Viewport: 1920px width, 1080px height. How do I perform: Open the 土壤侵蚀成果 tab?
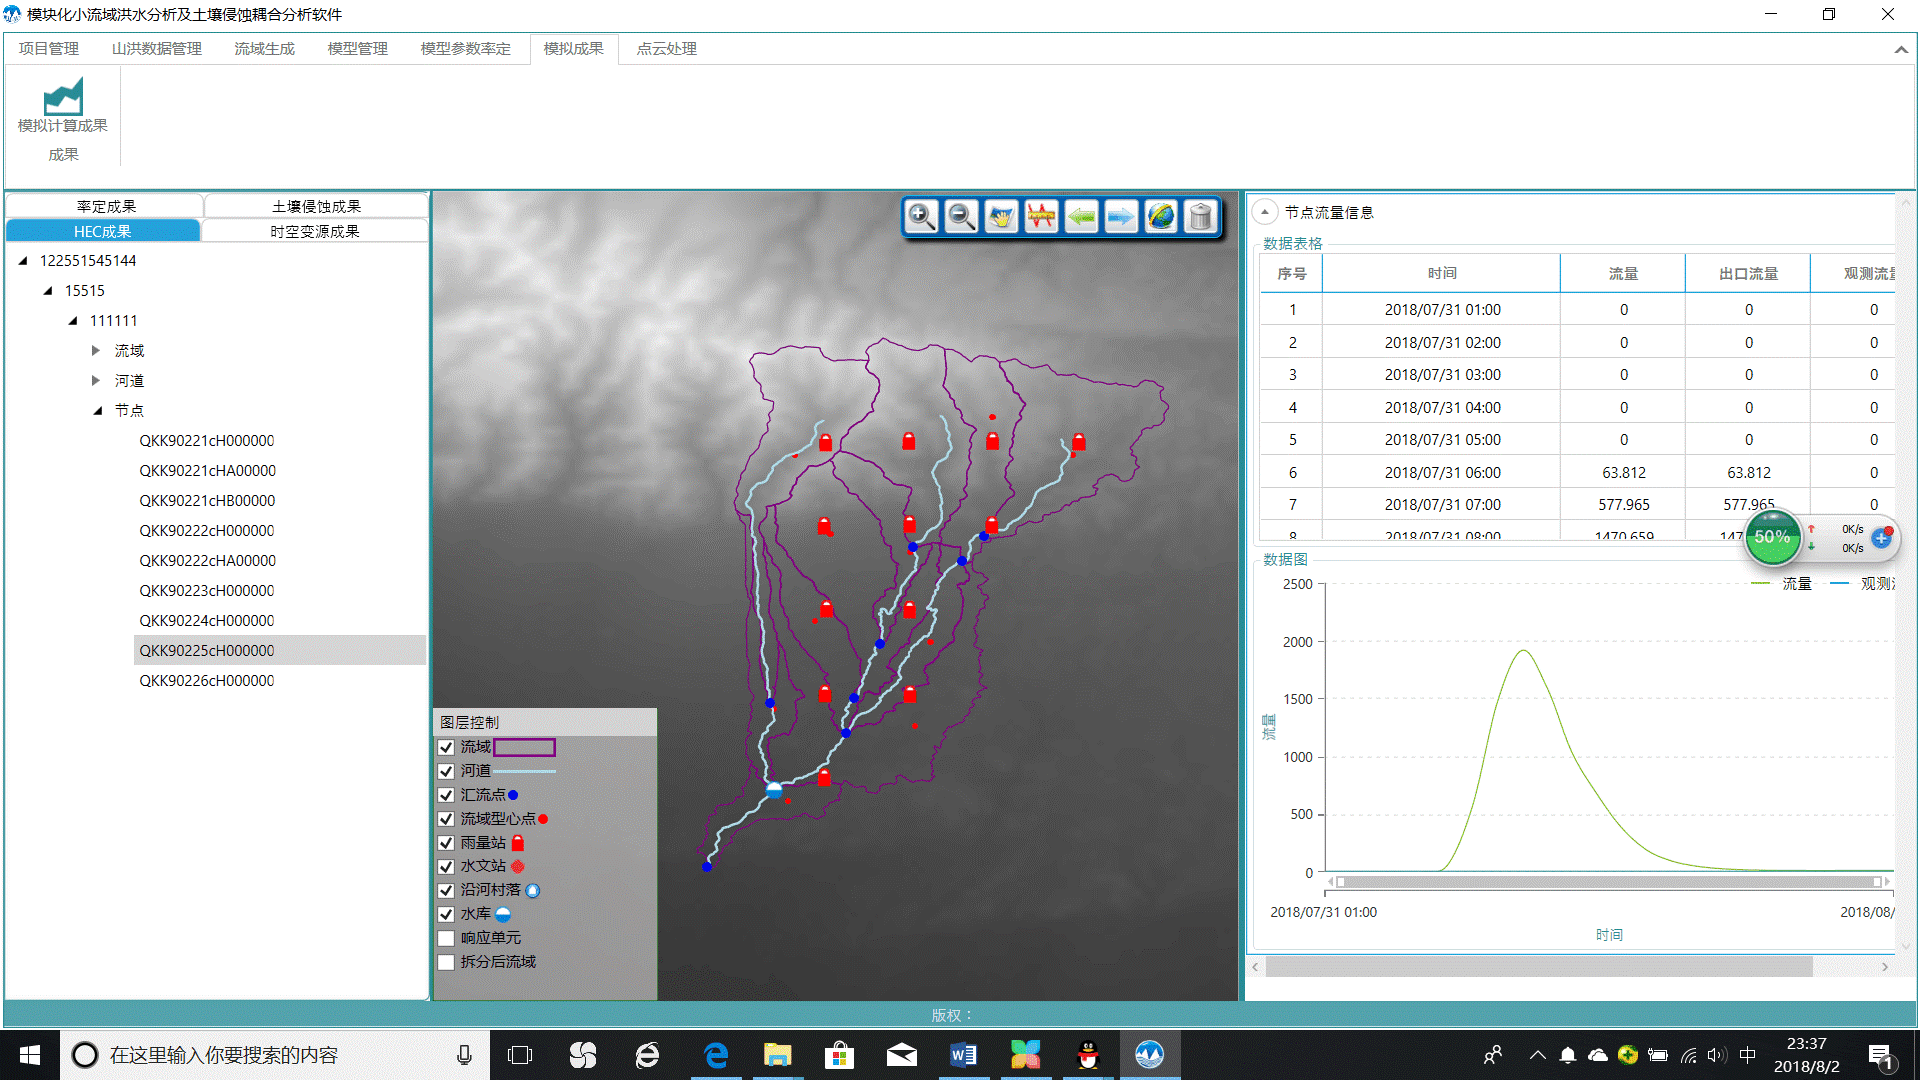(x=316, y=206)
